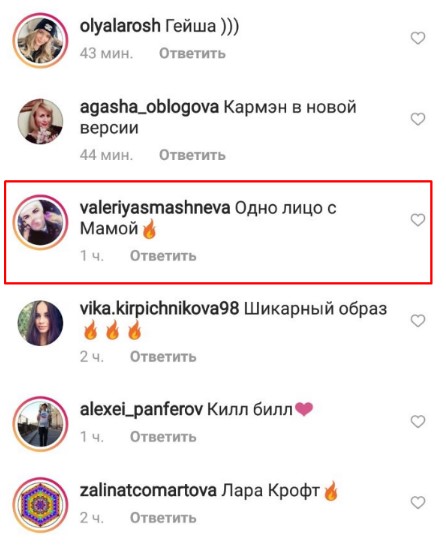Screen dimensions: 446x557
Task: Click Ответить under agasha_oblogova's comment
Action: (192, 155)
